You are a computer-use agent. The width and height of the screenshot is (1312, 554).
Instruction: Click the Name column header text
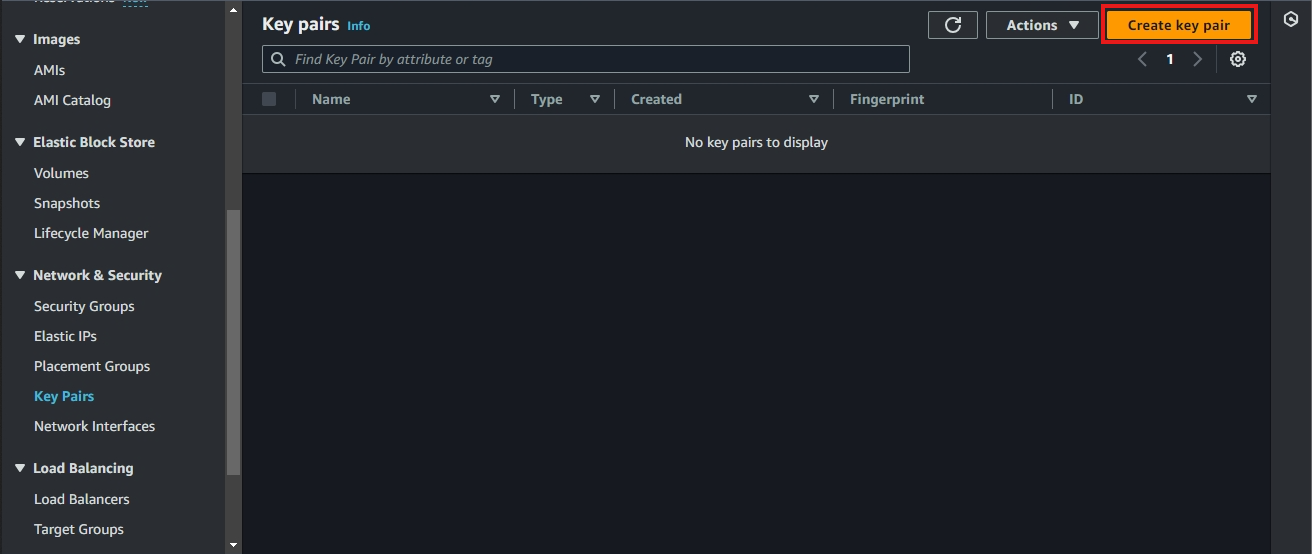click(x=331, y=99)
